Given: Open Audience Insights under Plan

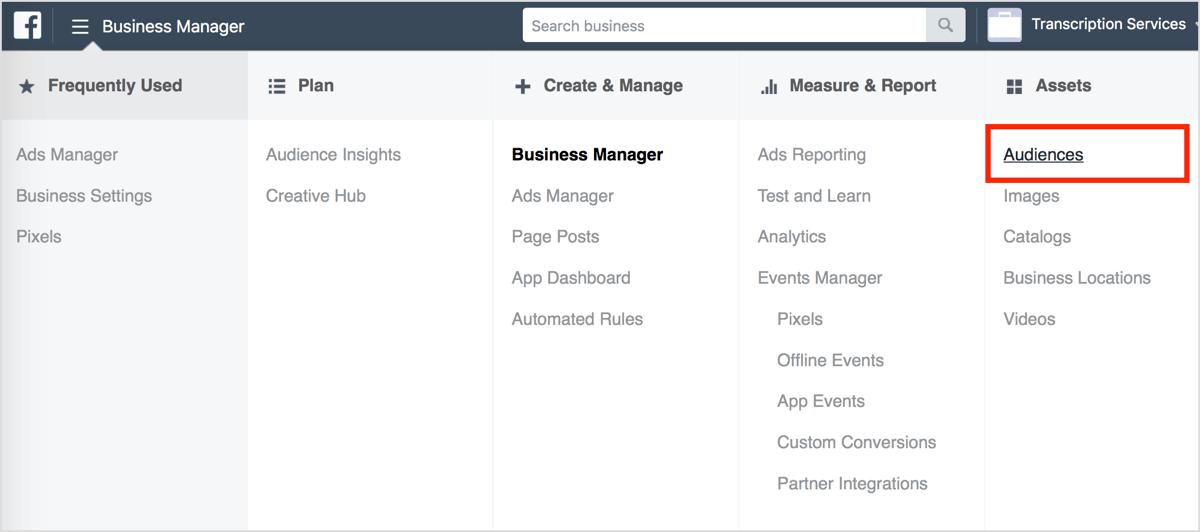Looking at the screenshot, I should (x=333, y=155).
